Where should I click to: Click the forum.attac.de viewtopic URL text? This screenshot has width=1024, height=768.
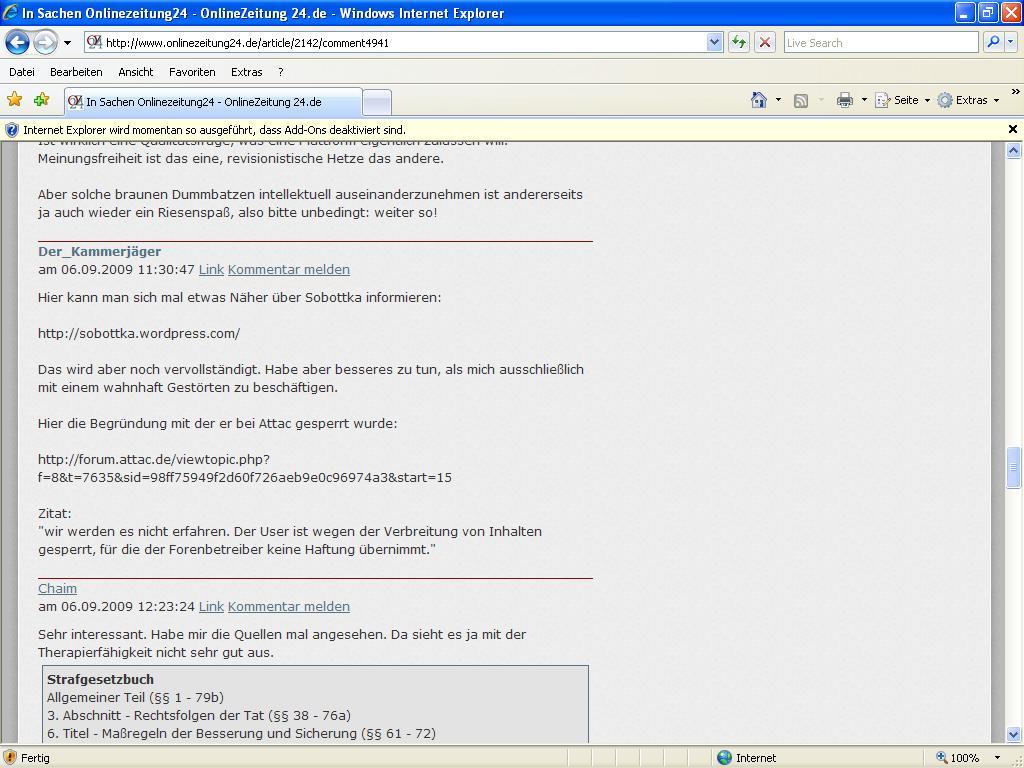245,469
